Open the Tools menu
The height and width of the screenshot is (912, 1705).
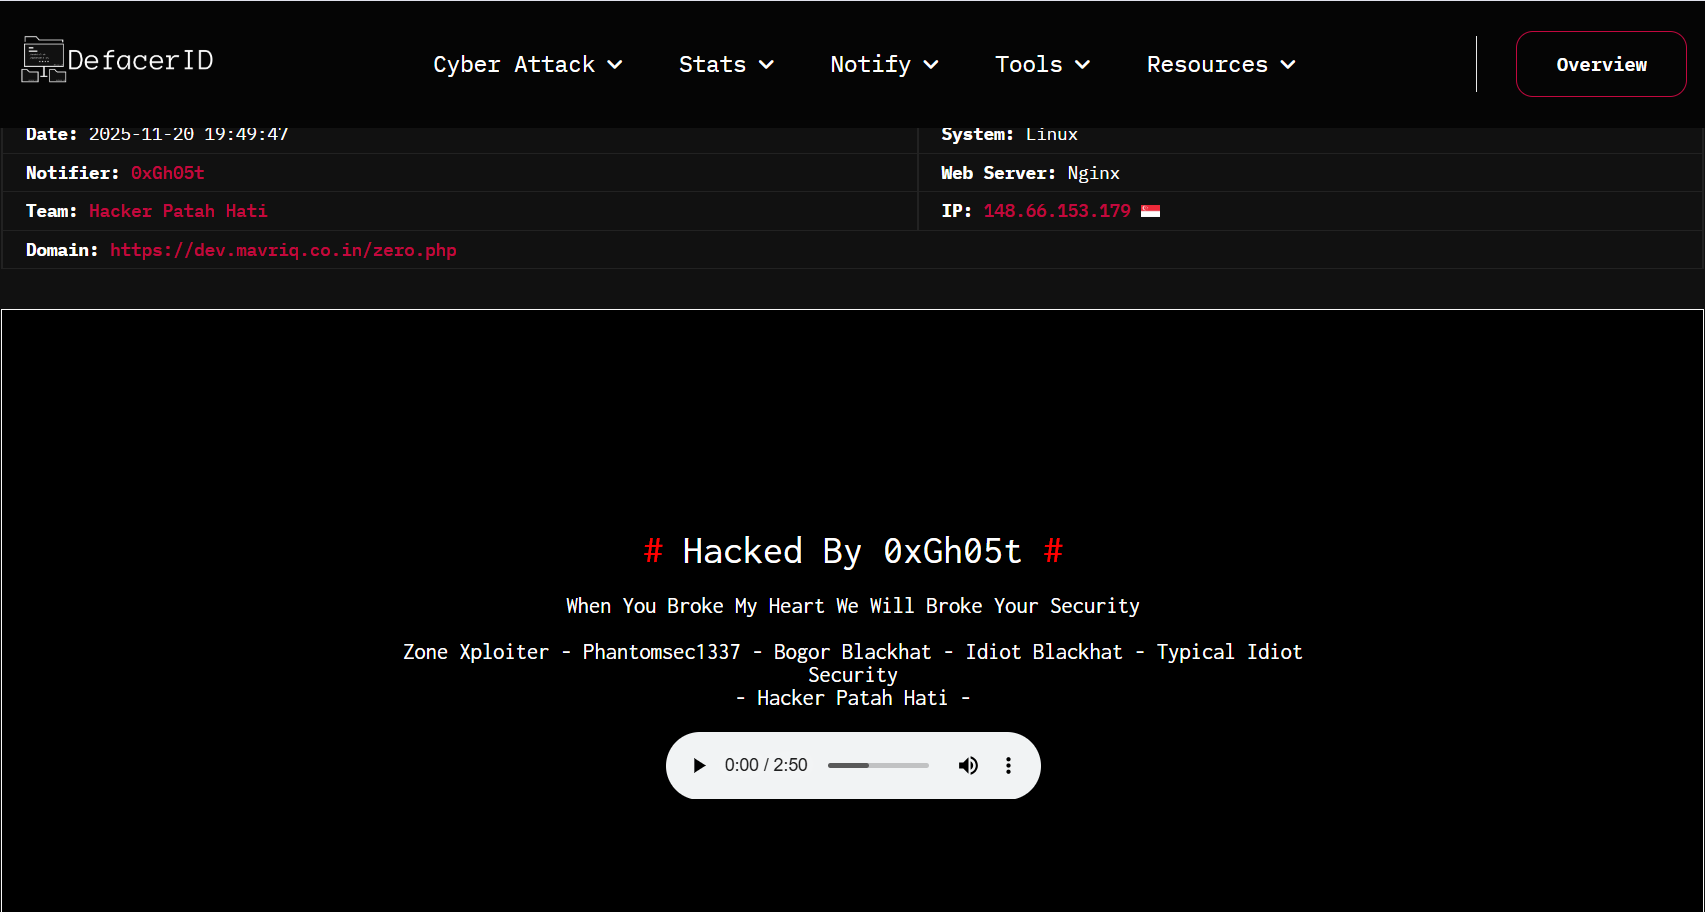[x=1028, y=65]
